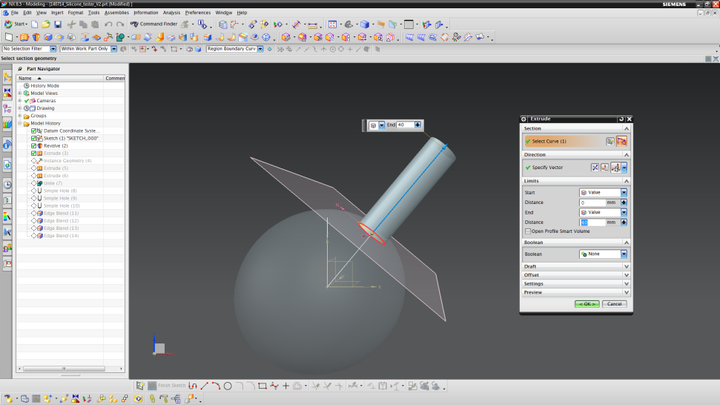This screenshot has width=720, height=405.
Task: Click the Circle sketch tool in bottom toolbar
Action: [228, 386]
